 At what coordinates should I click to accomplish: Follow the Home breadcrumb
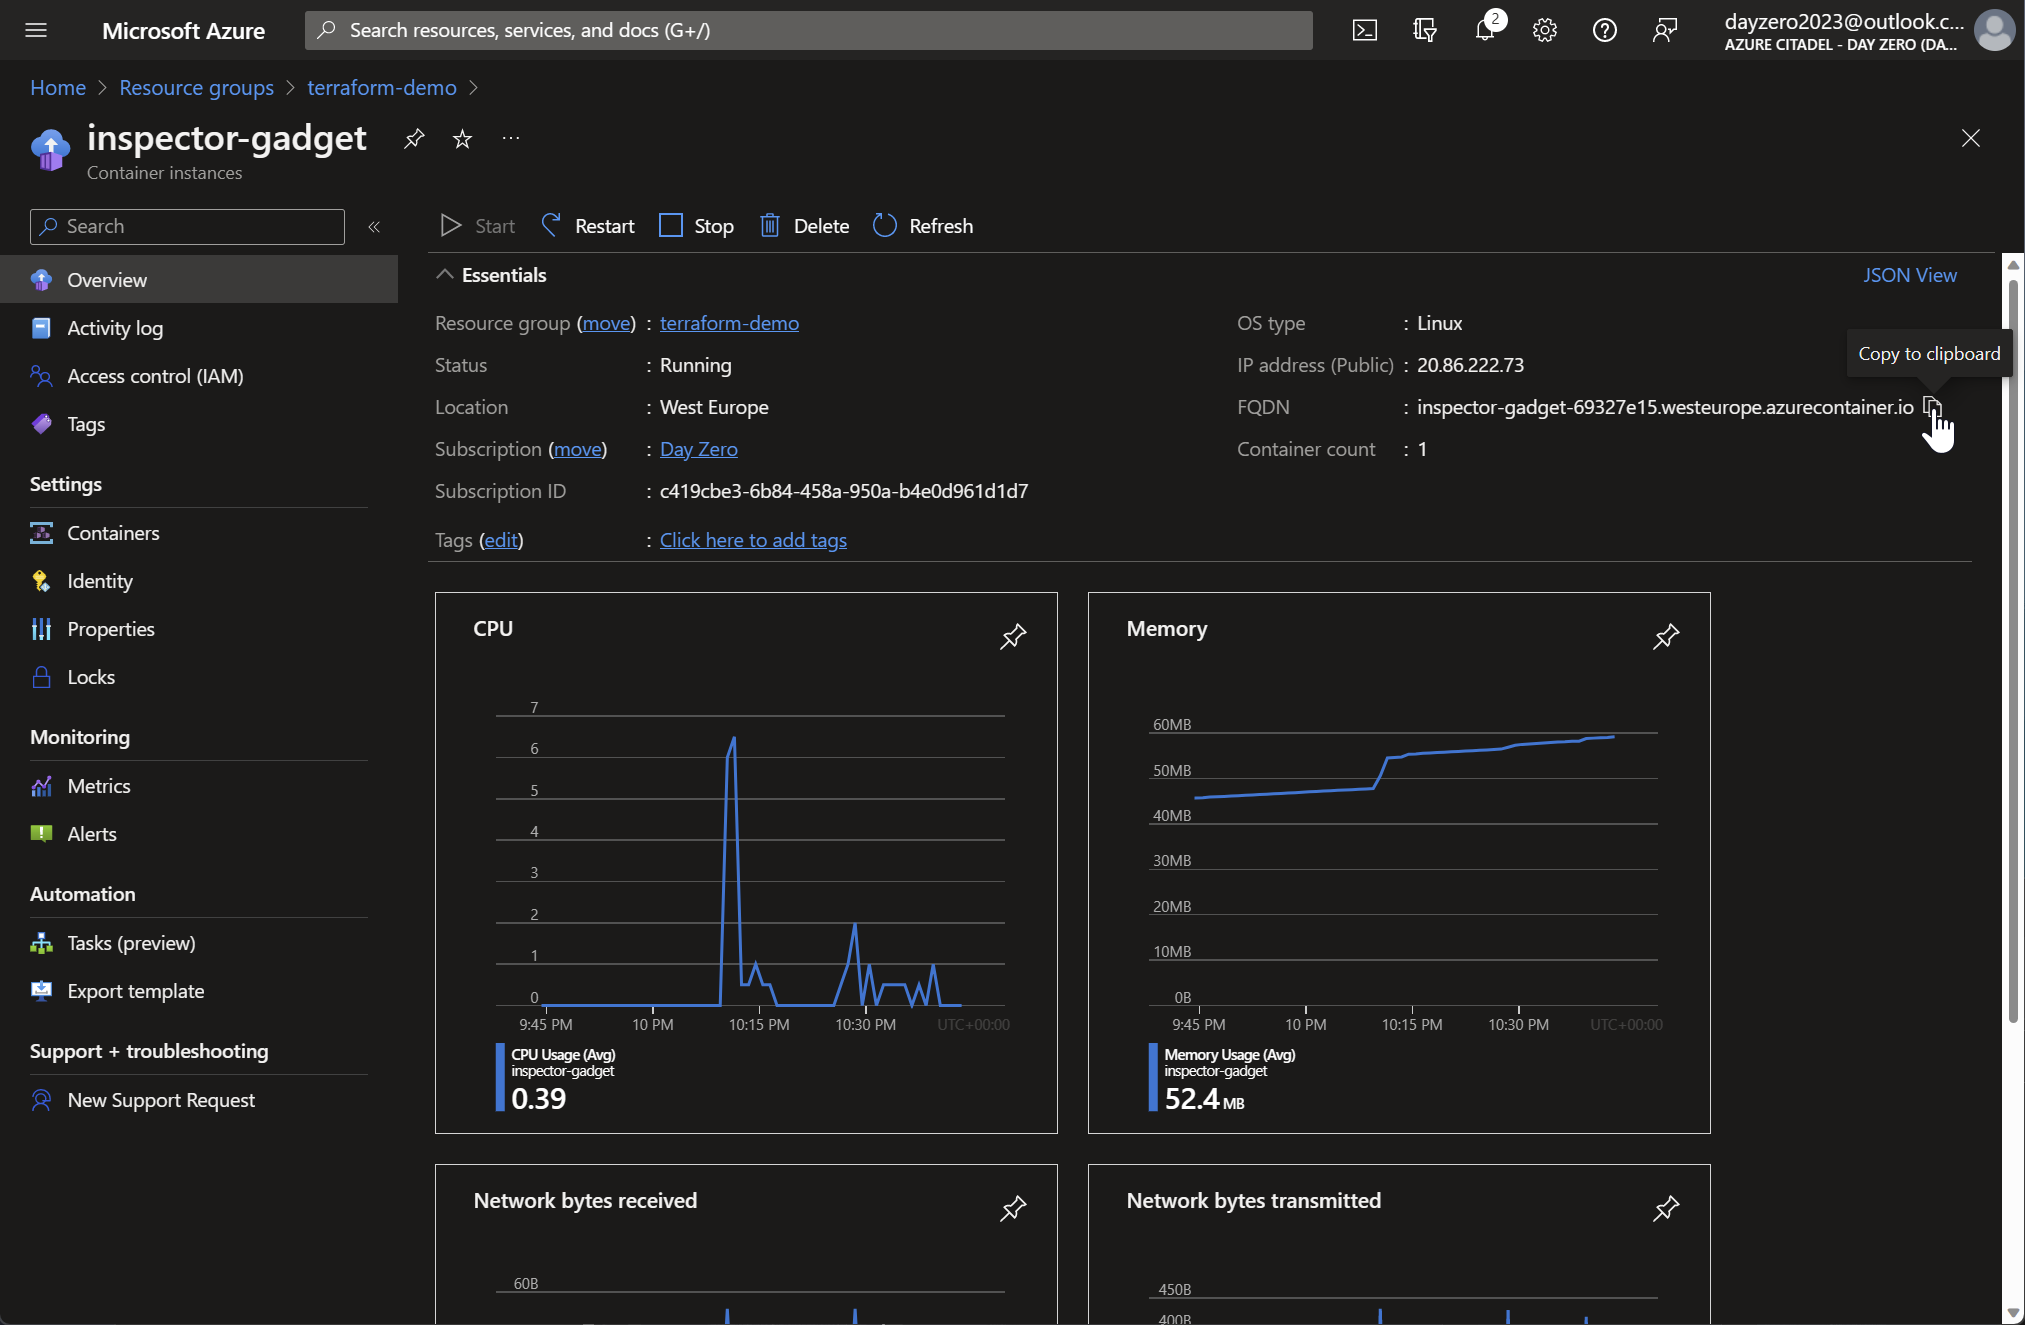click(58, 87)
